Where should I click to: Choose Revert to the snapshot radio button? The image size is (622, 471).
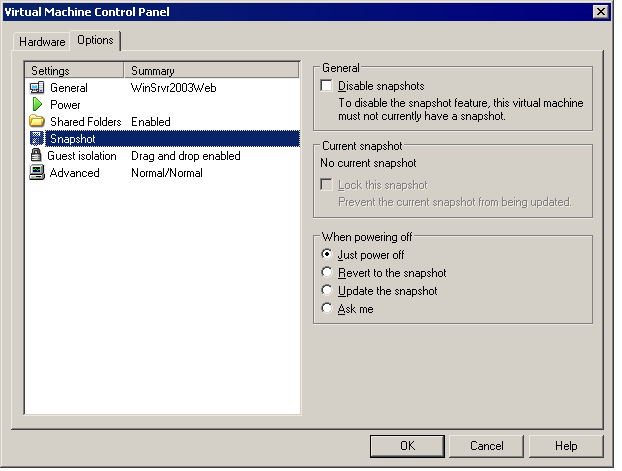pyautogui.click(x=327, y=273)
